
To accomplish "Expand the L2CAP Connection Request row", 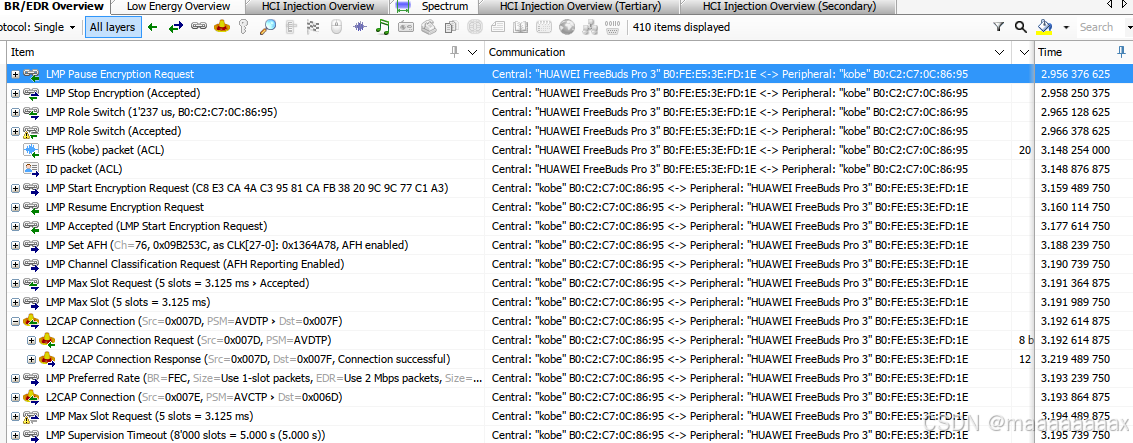I will pos(31,340).
